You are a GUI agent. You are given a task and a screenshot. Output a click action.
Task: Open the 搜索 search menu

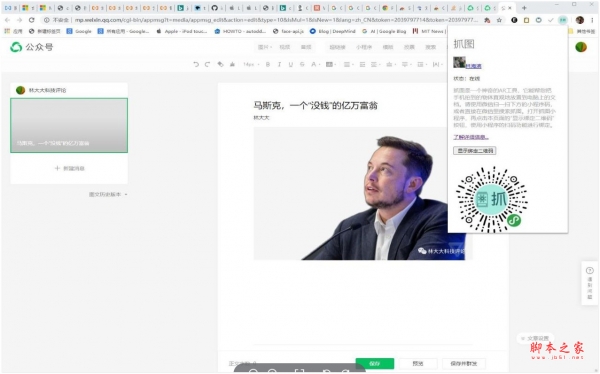tap(430, 47)
